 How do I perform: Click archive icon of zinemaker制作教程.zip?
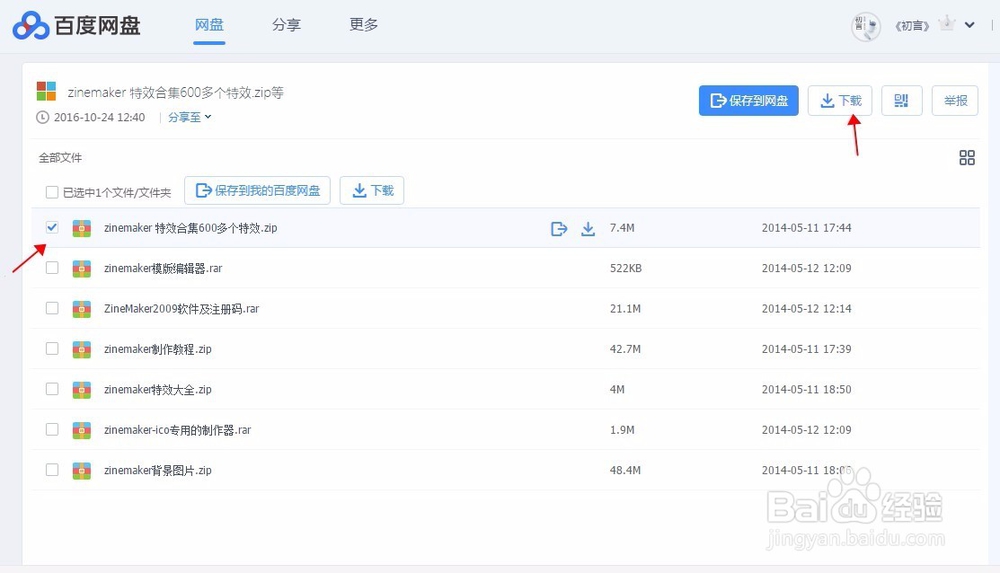point(82,349)
